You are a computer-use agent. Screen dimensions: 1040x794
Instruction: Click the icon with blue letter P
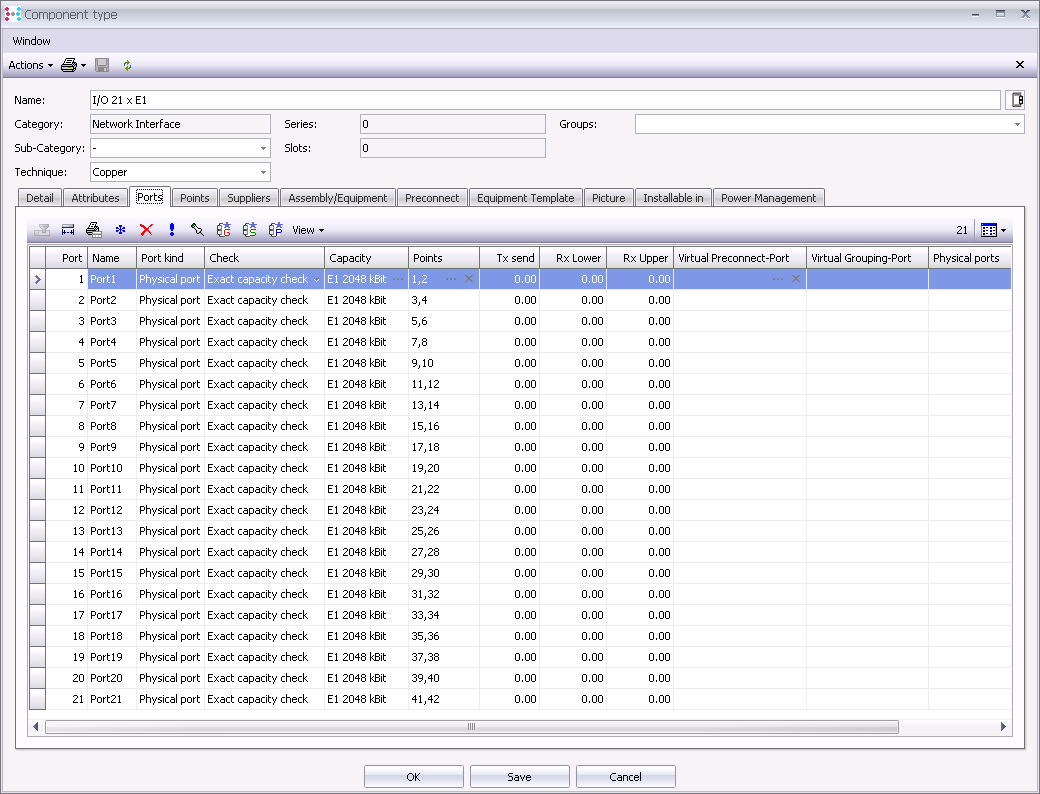coord(275,230)
